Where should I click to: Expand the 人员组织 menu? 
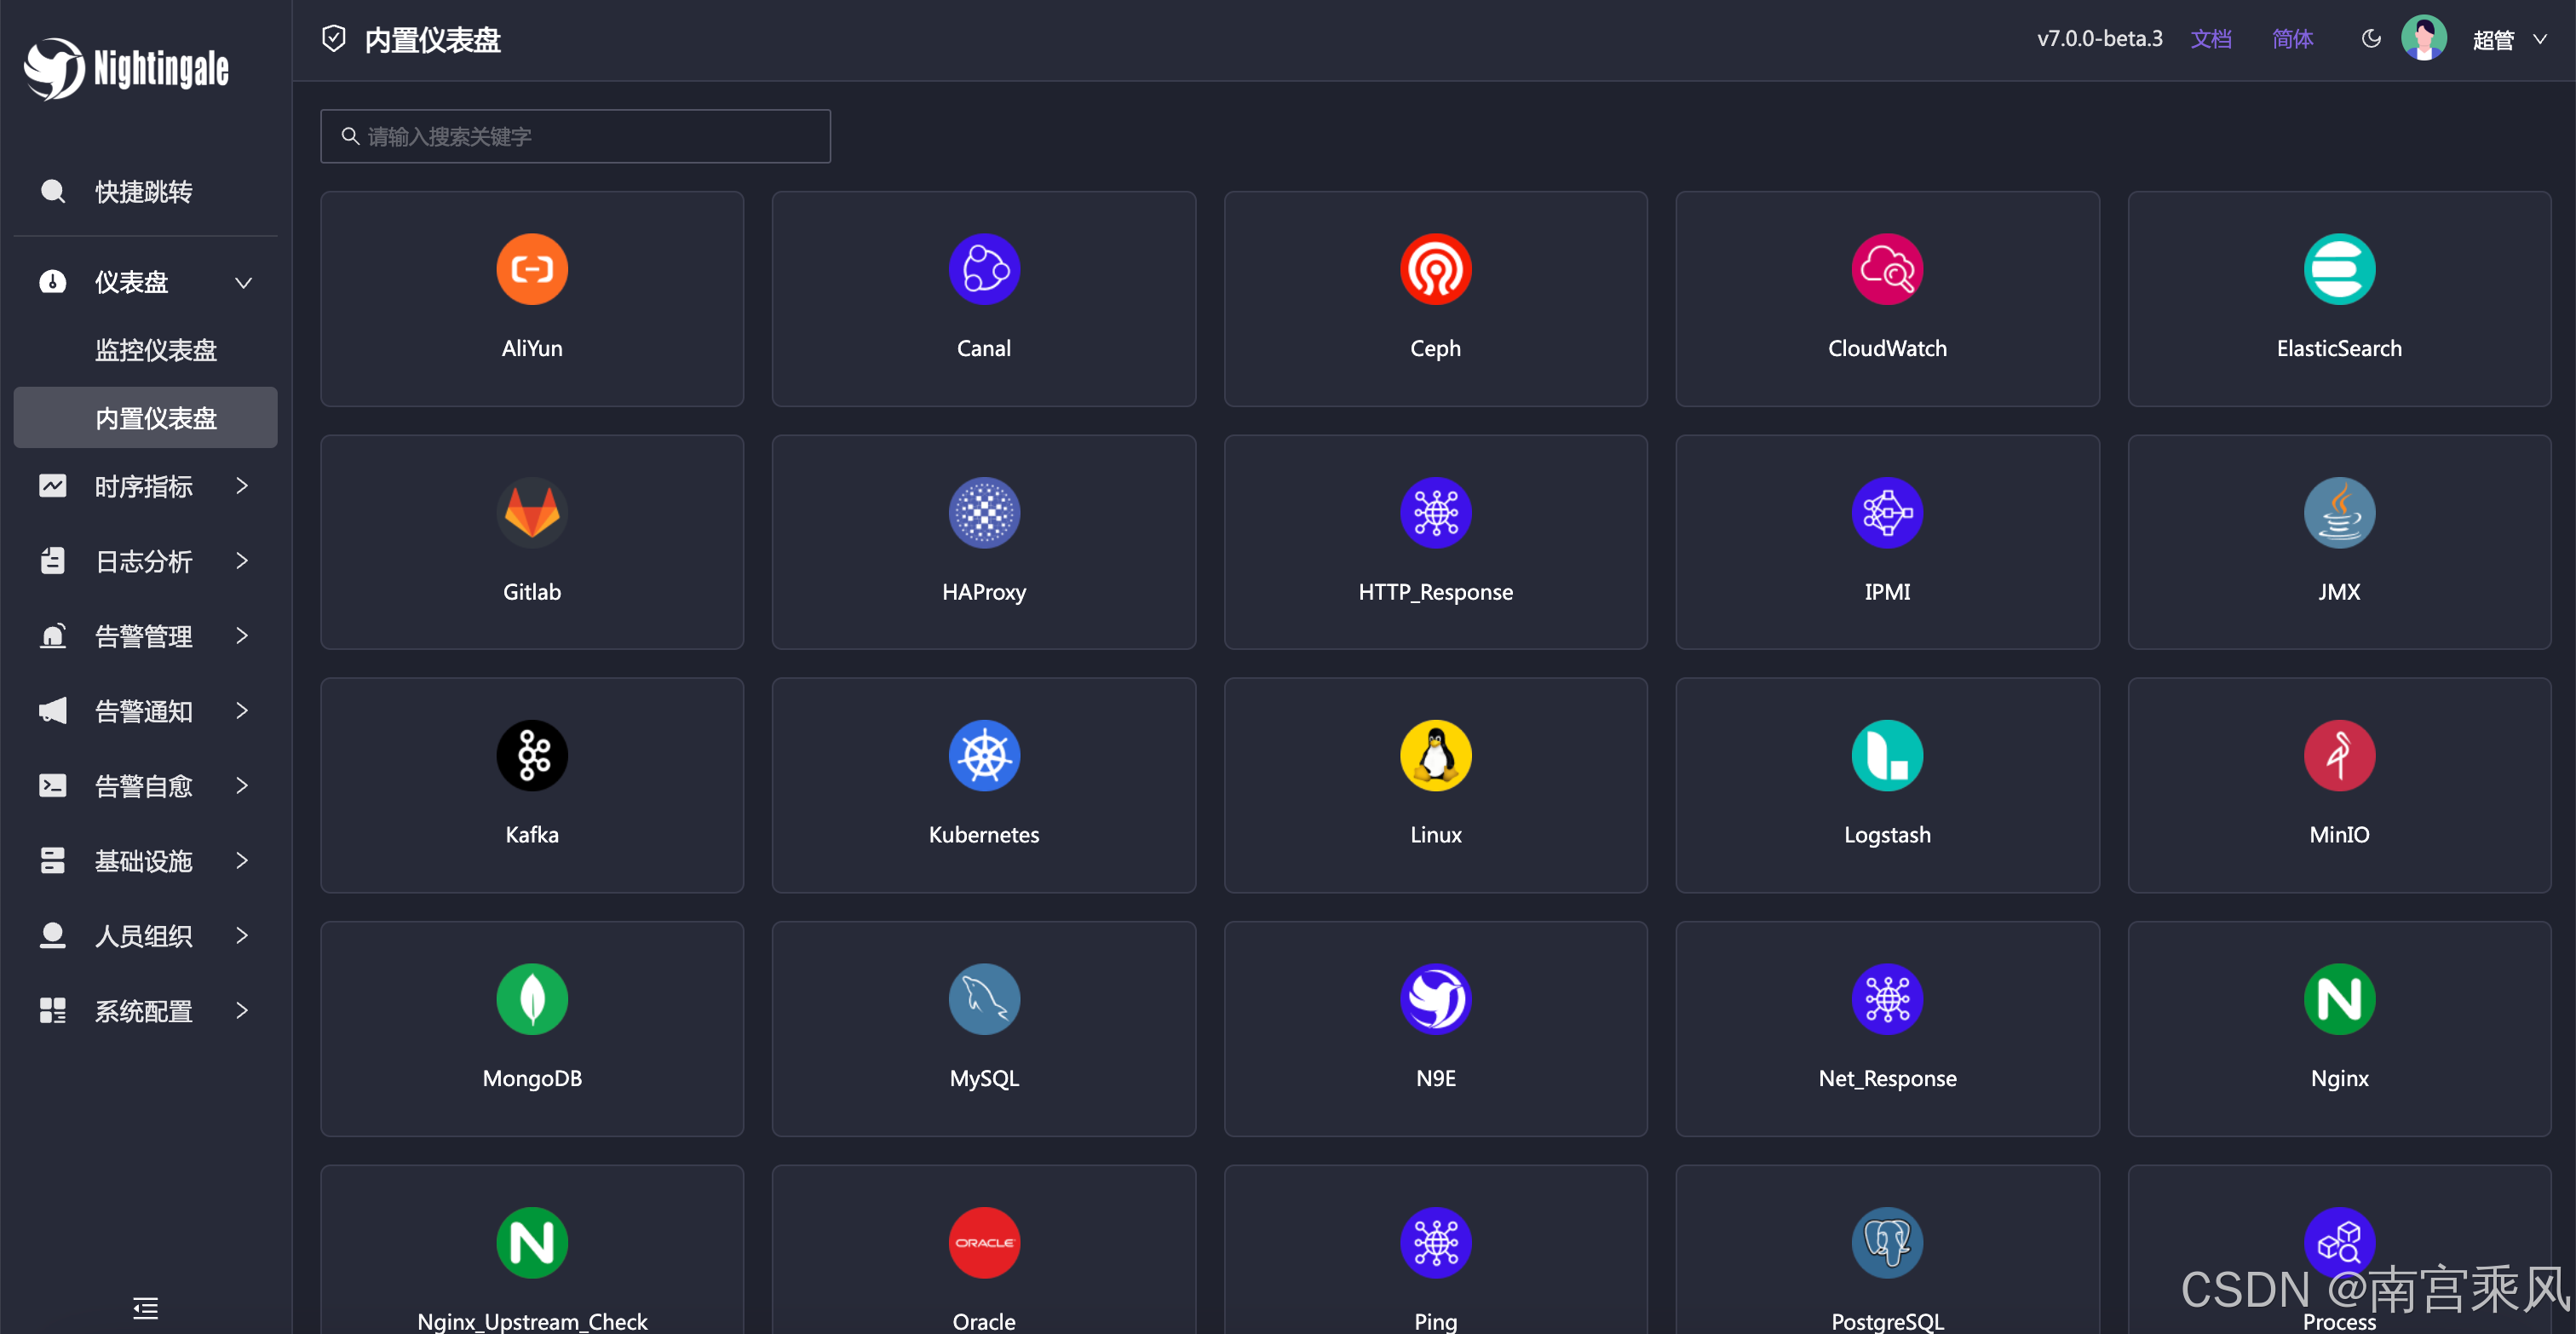145,936
